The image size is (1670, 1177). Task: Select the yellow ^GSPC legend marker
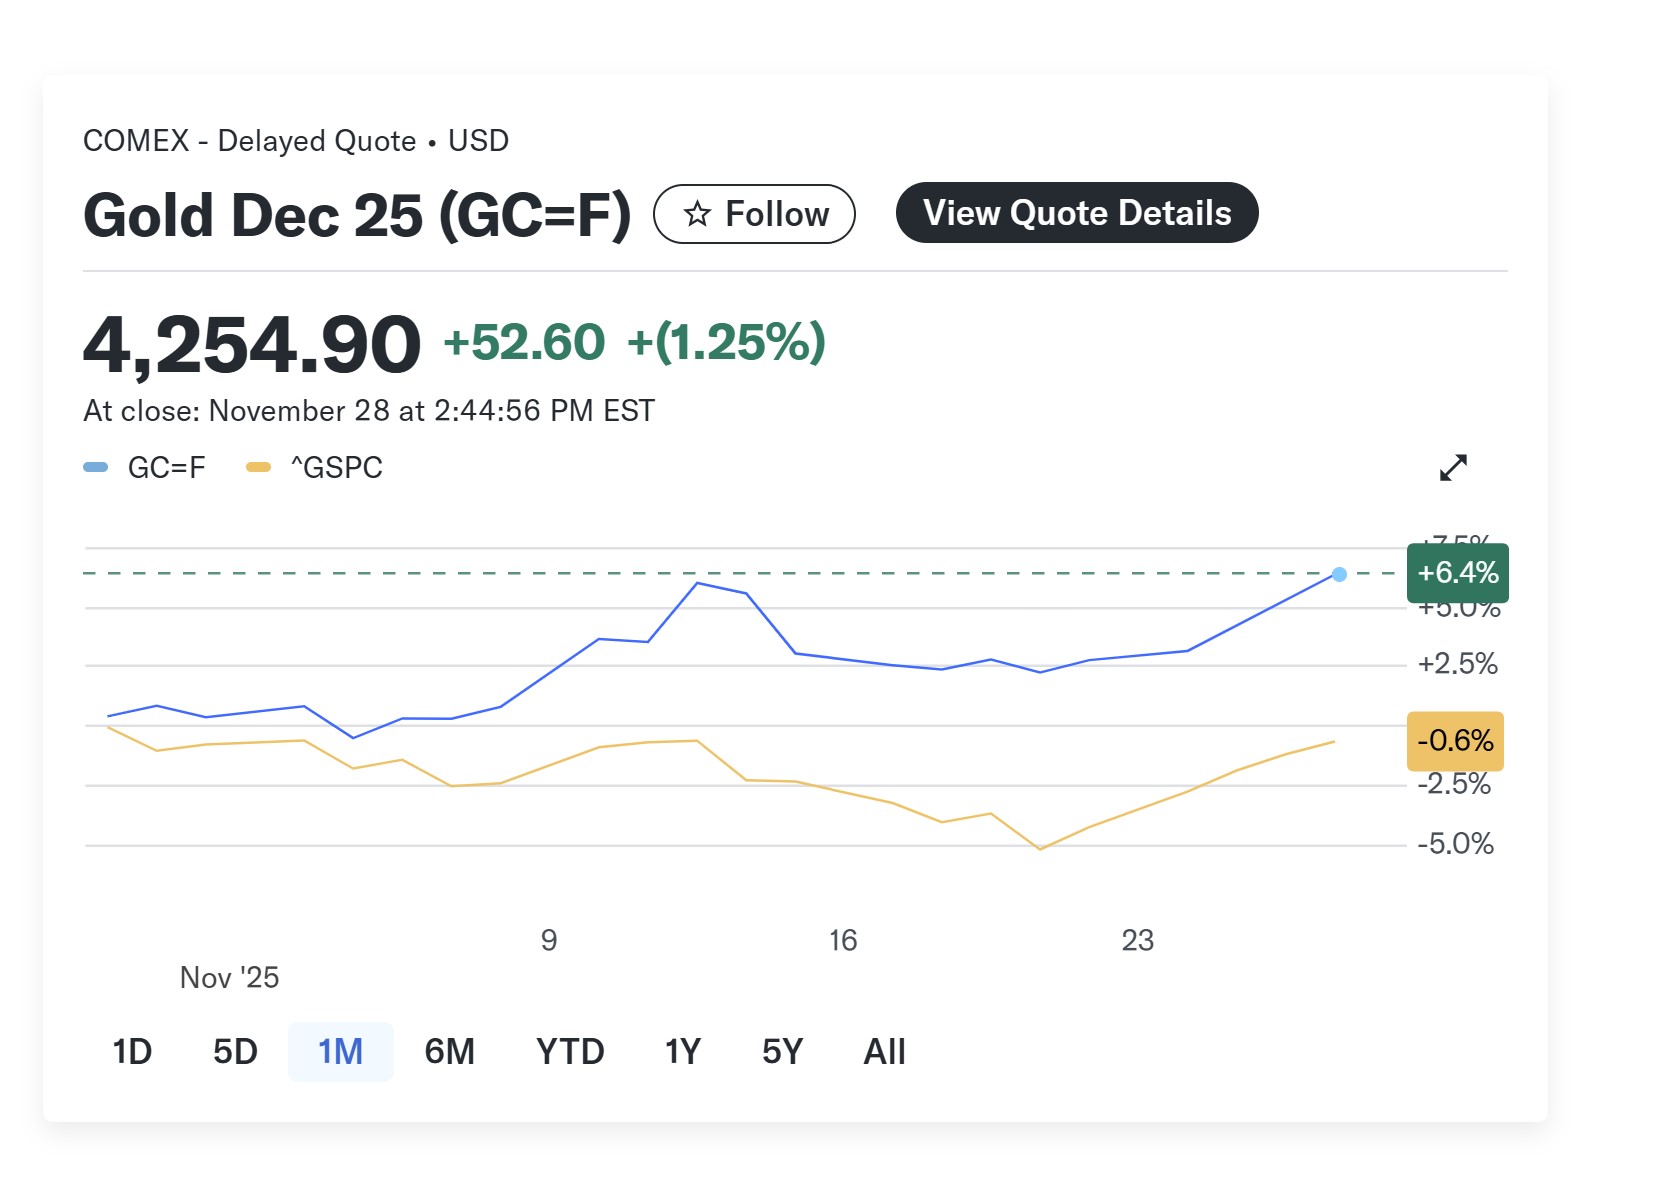[258, 466]
